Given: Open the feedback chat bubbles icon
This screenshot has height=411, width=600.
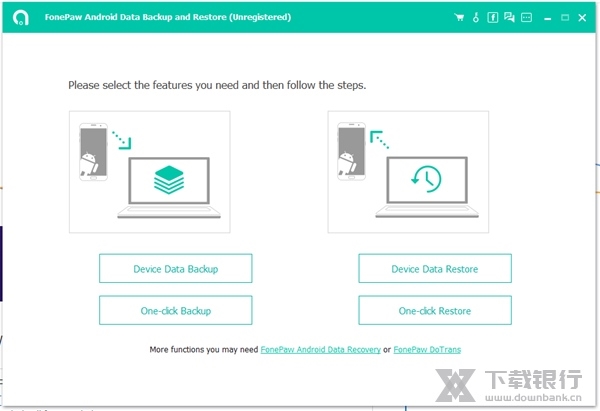Looking at the screenshot, I should point(509,17).
